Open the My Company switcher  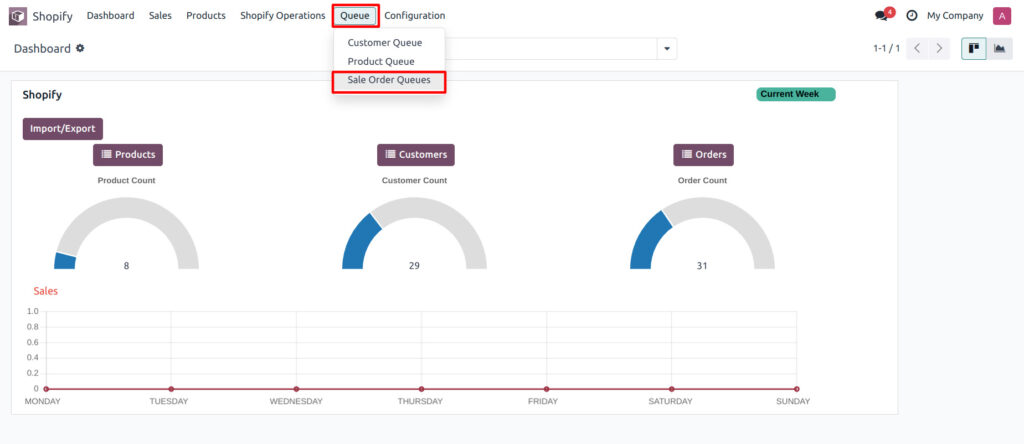[x=954, y=16]
